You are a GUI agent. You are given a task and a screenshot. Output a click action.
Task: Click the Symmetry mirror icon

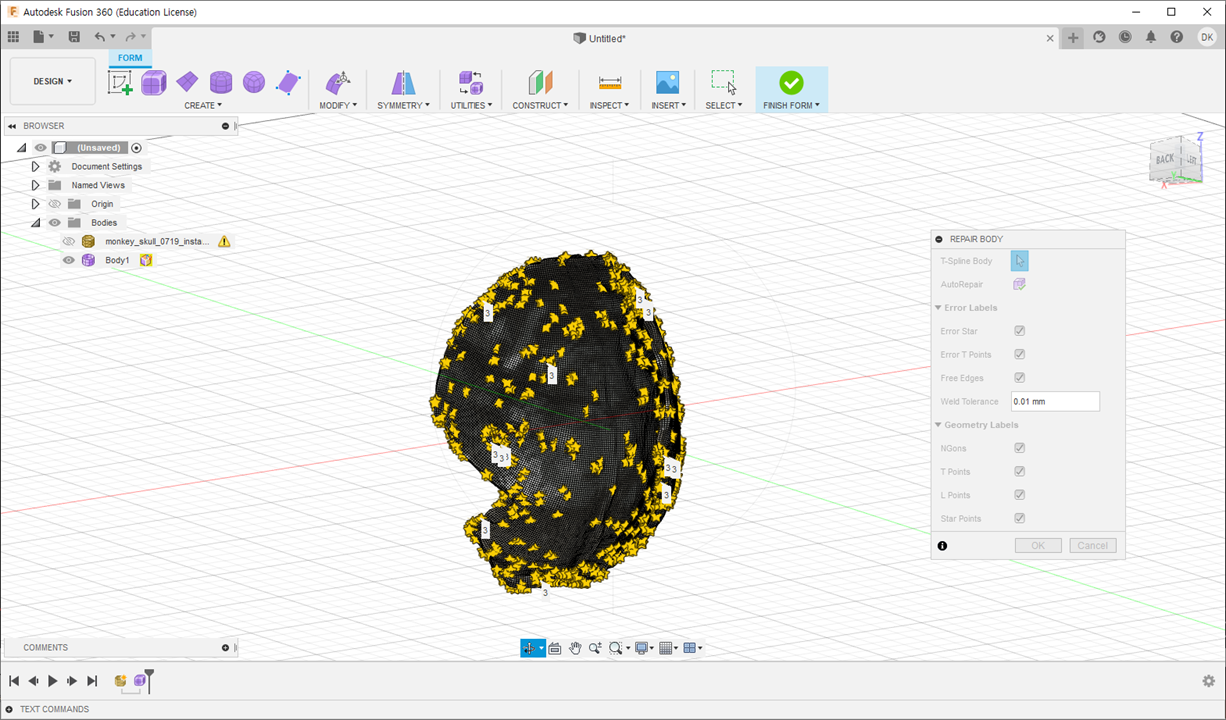click(403, 82)
